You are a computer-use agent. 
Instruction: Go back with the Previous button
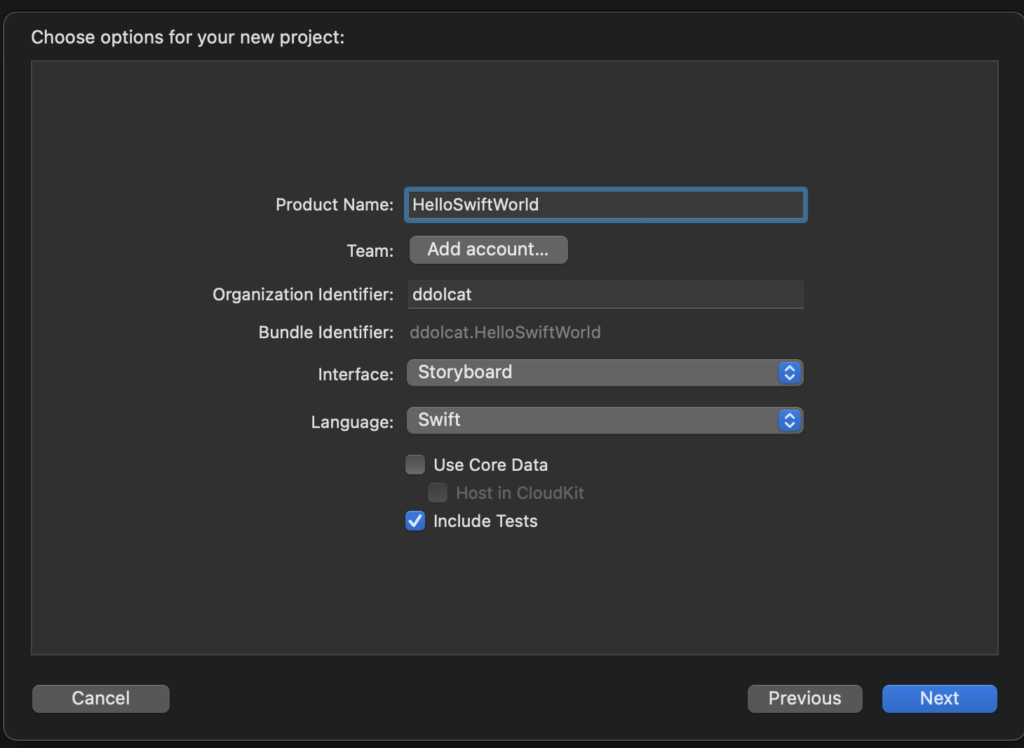(804, 699)
